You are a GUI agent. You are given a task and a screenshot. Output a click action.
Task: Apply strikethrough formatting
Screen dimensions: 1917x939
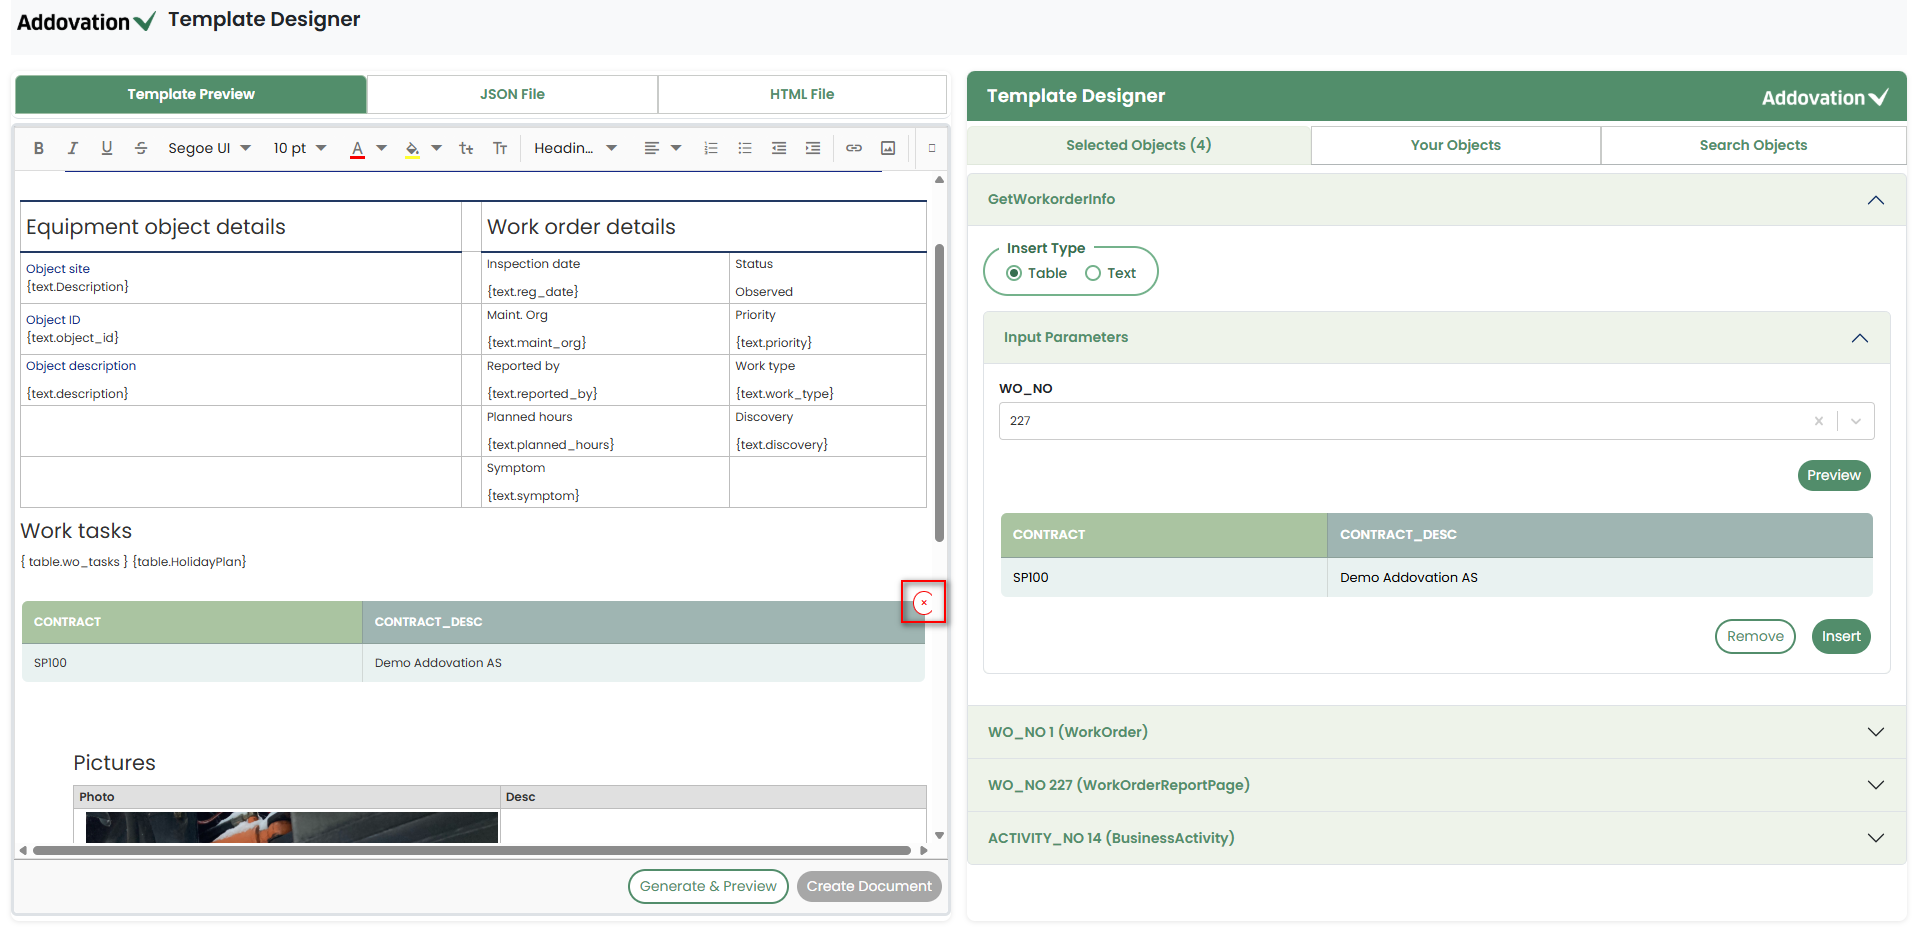[141, 148]
